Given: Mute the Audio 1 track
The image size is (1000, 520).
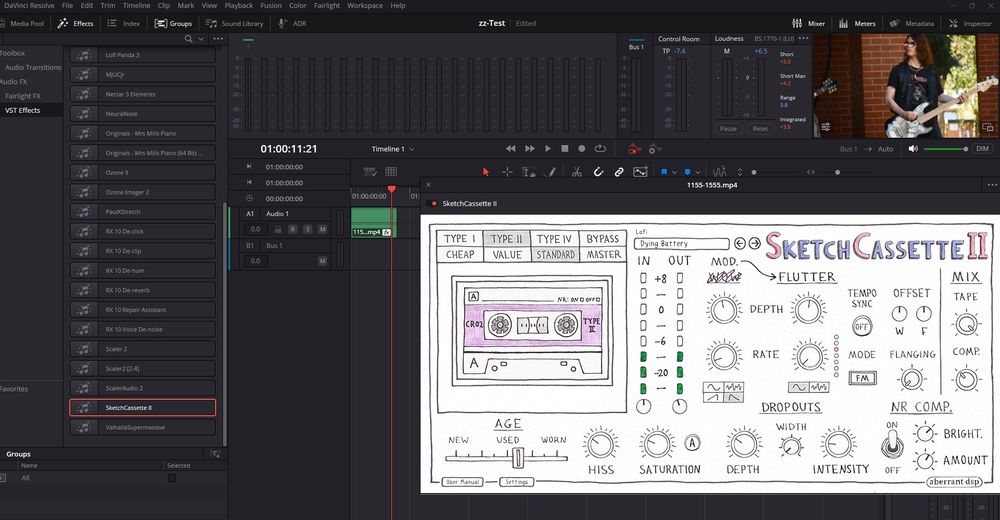Looking at the screenshot, I should click(322, 229).
